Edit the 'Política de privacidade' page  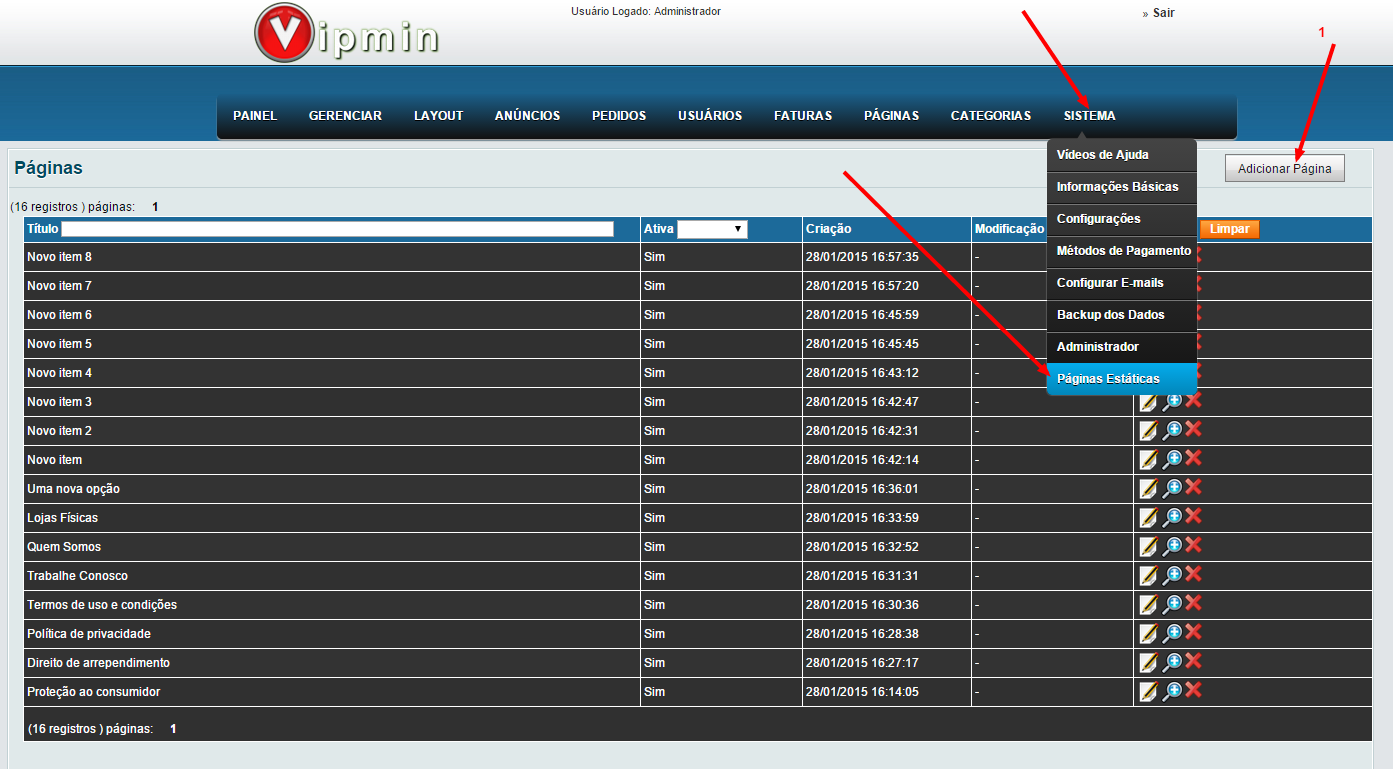pyautogui.click(x=1148, y=634)
